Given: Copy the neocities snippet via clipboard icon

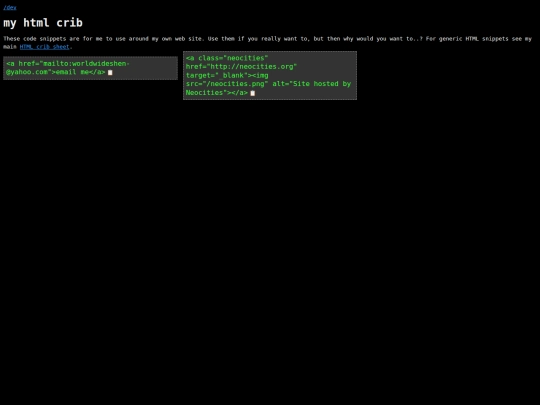Looking at the screenshot, I should [253, 93].
